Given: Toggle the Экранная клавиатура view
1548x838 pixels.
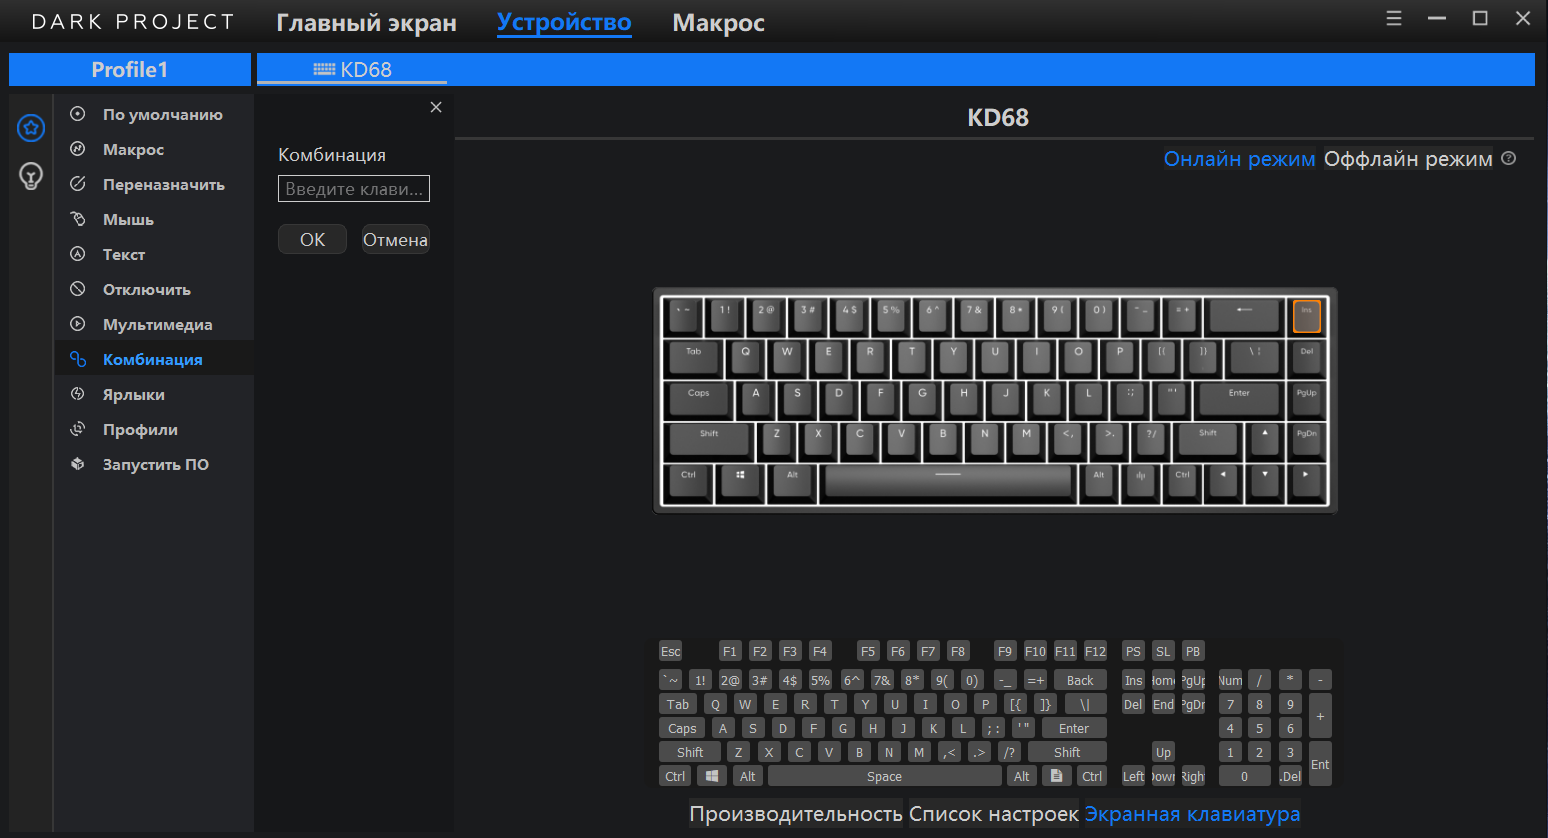Looking at the screenshot, I should (1192, 814).
